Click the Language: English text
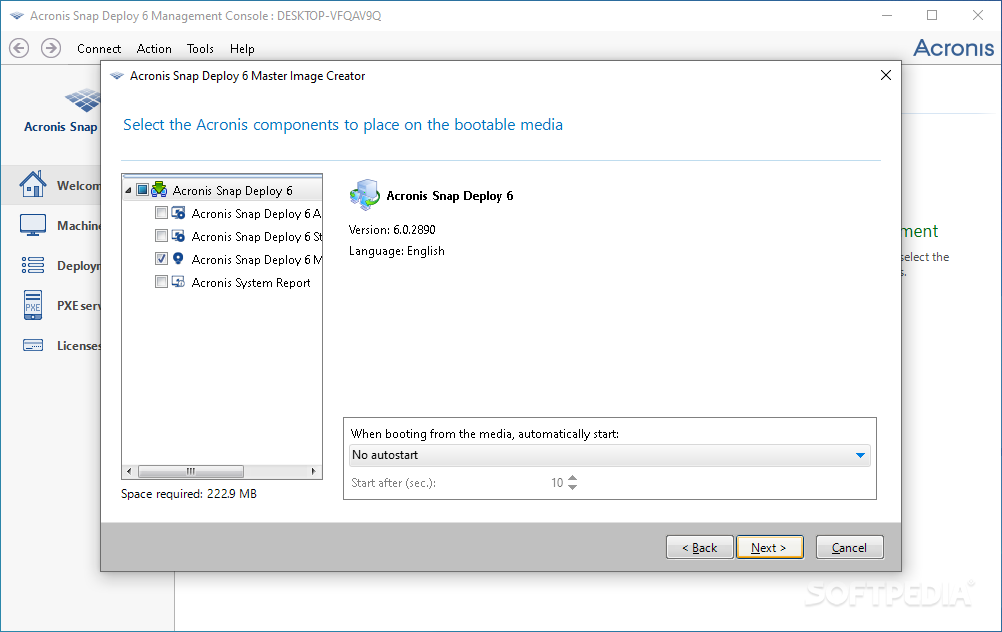The image size is (1002, 632). 396,251
